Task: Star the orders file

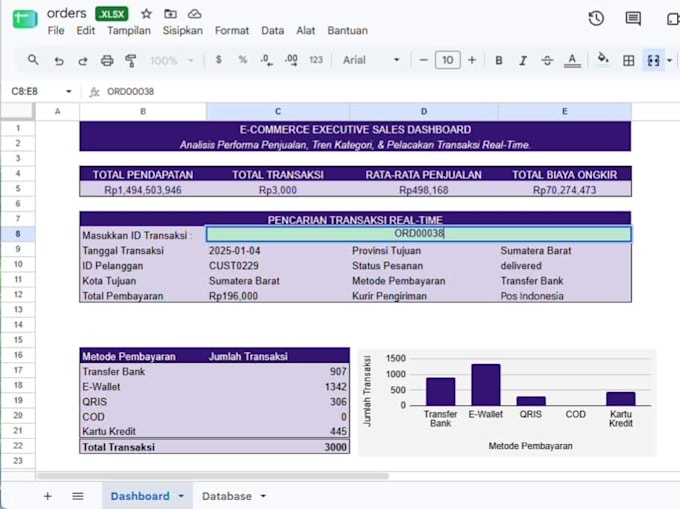Action: (146, 14)
